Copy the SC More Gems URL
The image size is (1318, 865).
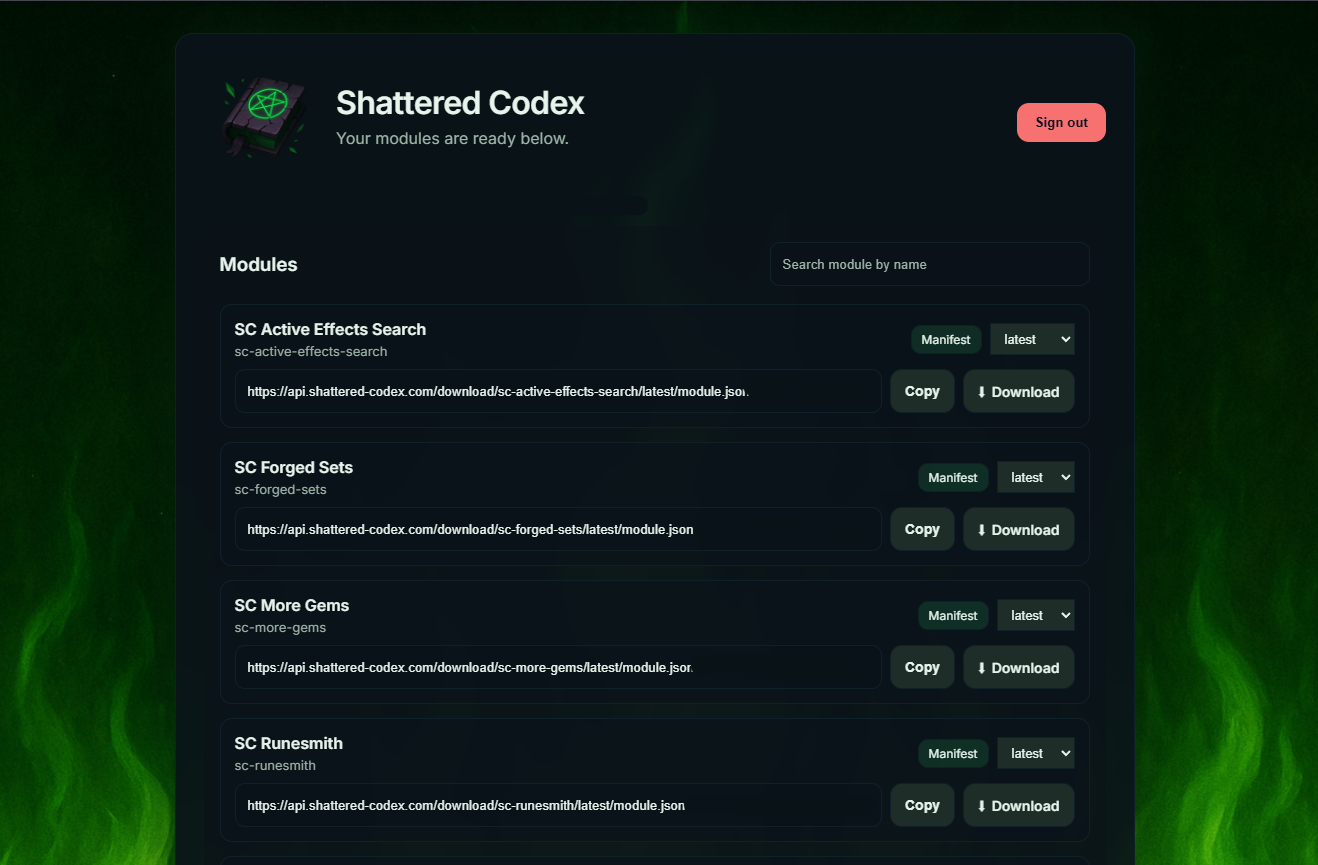point(922,667)
